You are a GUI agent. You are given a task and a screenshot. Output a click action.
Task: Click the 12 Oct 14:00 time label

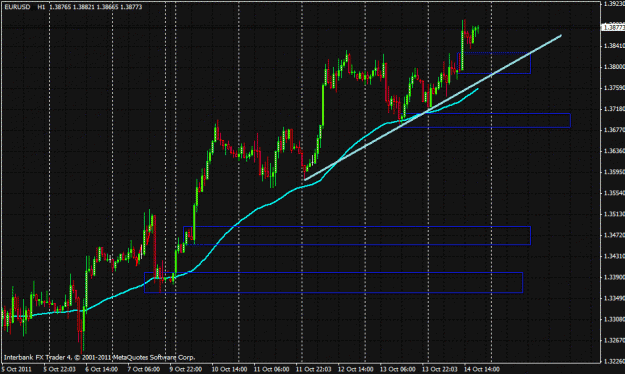tap(356, 369)
